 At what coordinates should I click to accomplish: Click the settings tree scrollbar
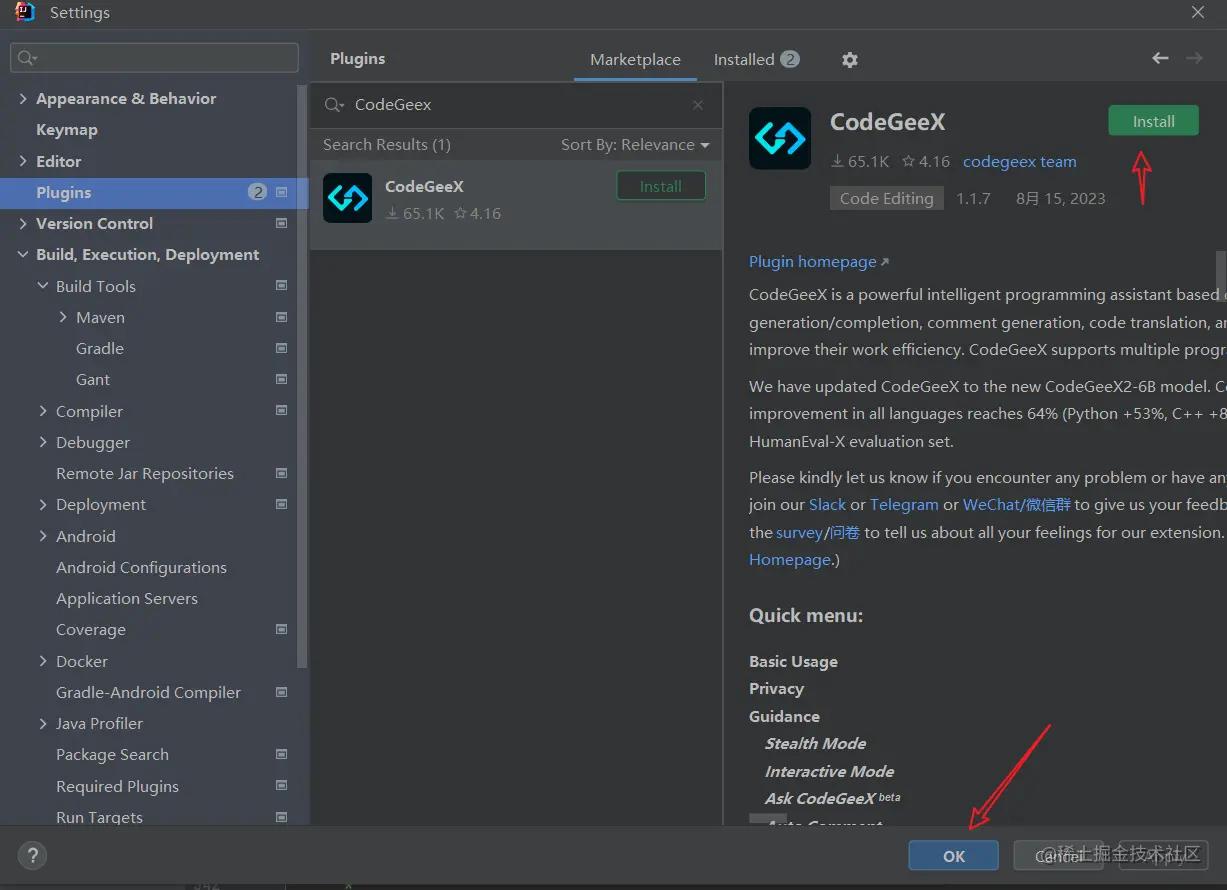coord(302,375)
